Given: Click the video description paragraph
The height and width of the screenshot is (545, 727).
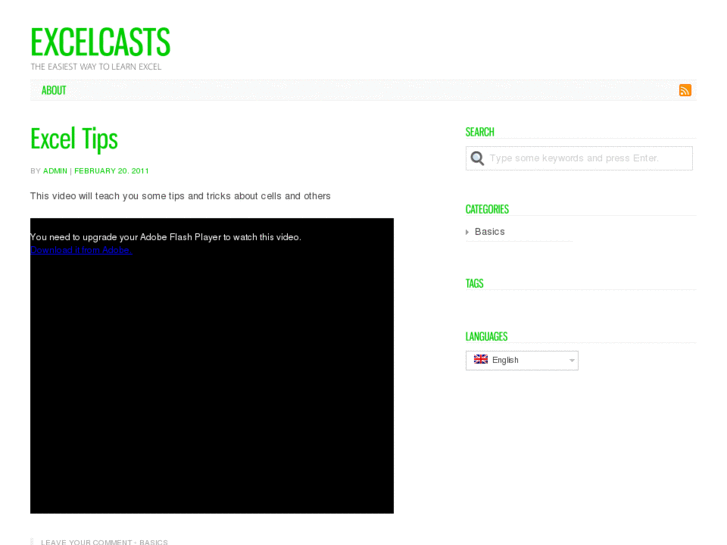Looking at the screenshot, I should pyautogui.click(x=180, y=196).
